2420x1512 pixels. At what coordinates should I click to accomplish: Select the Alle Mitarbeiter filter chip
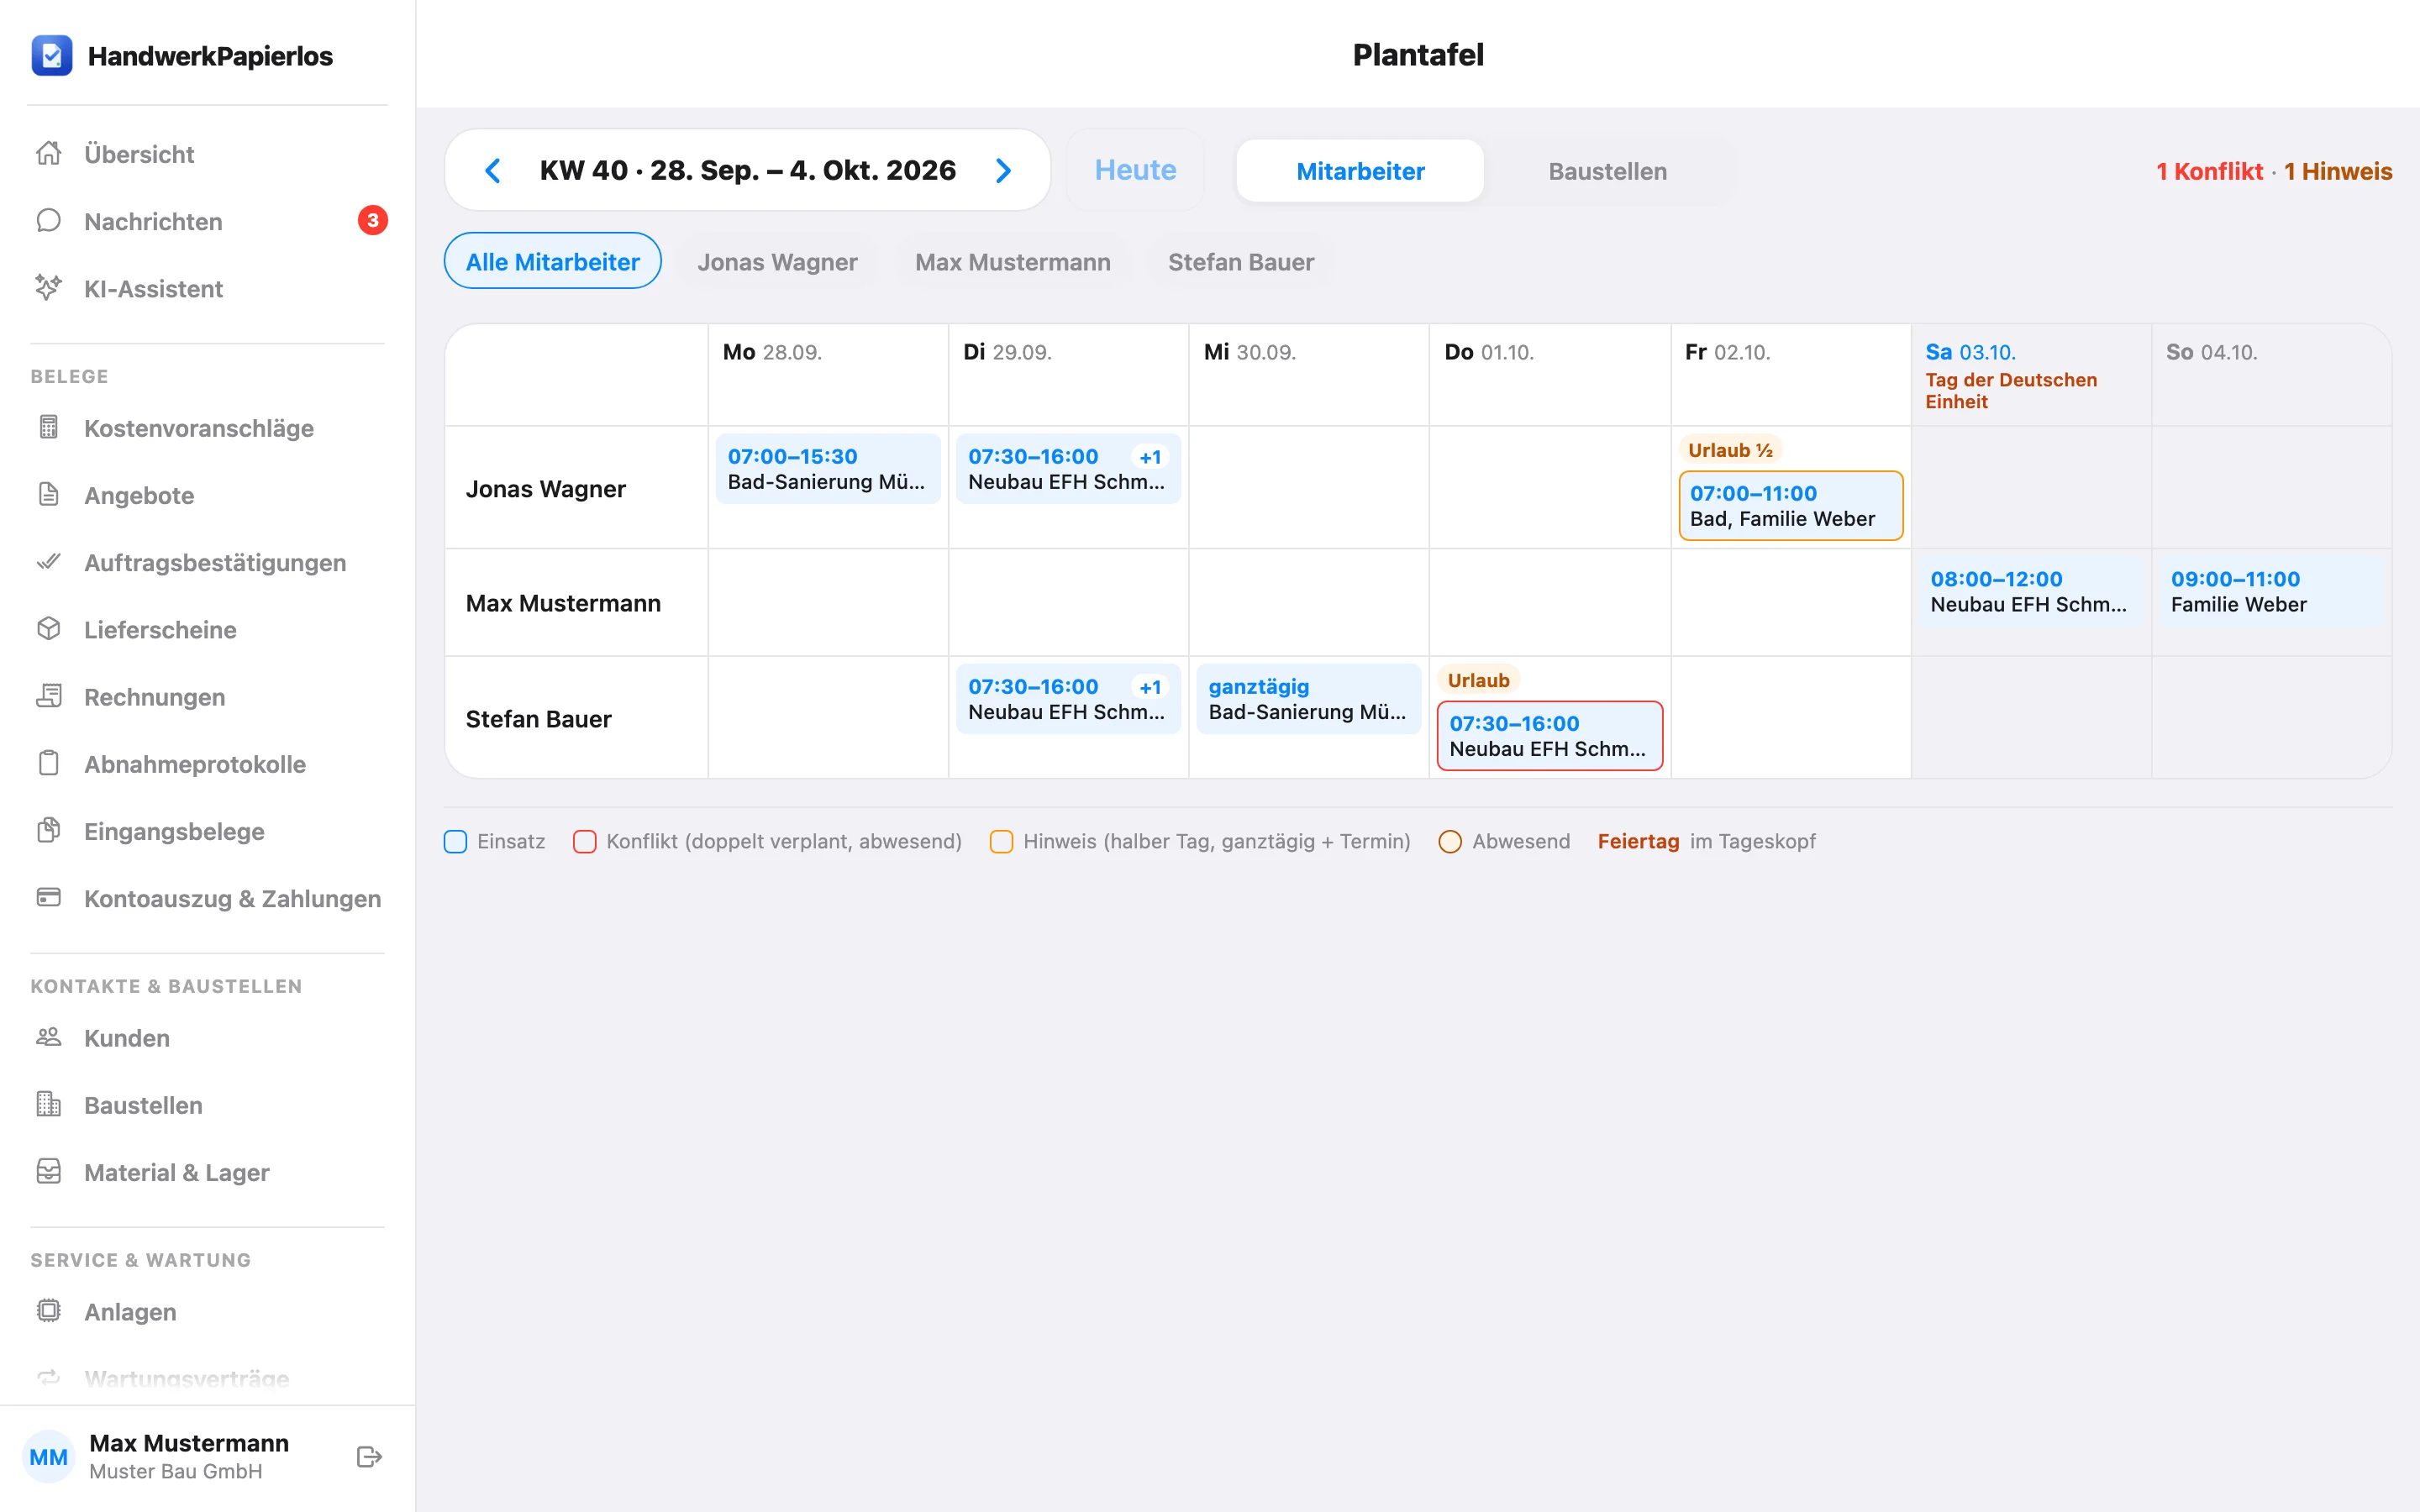[x=552, y=261]
